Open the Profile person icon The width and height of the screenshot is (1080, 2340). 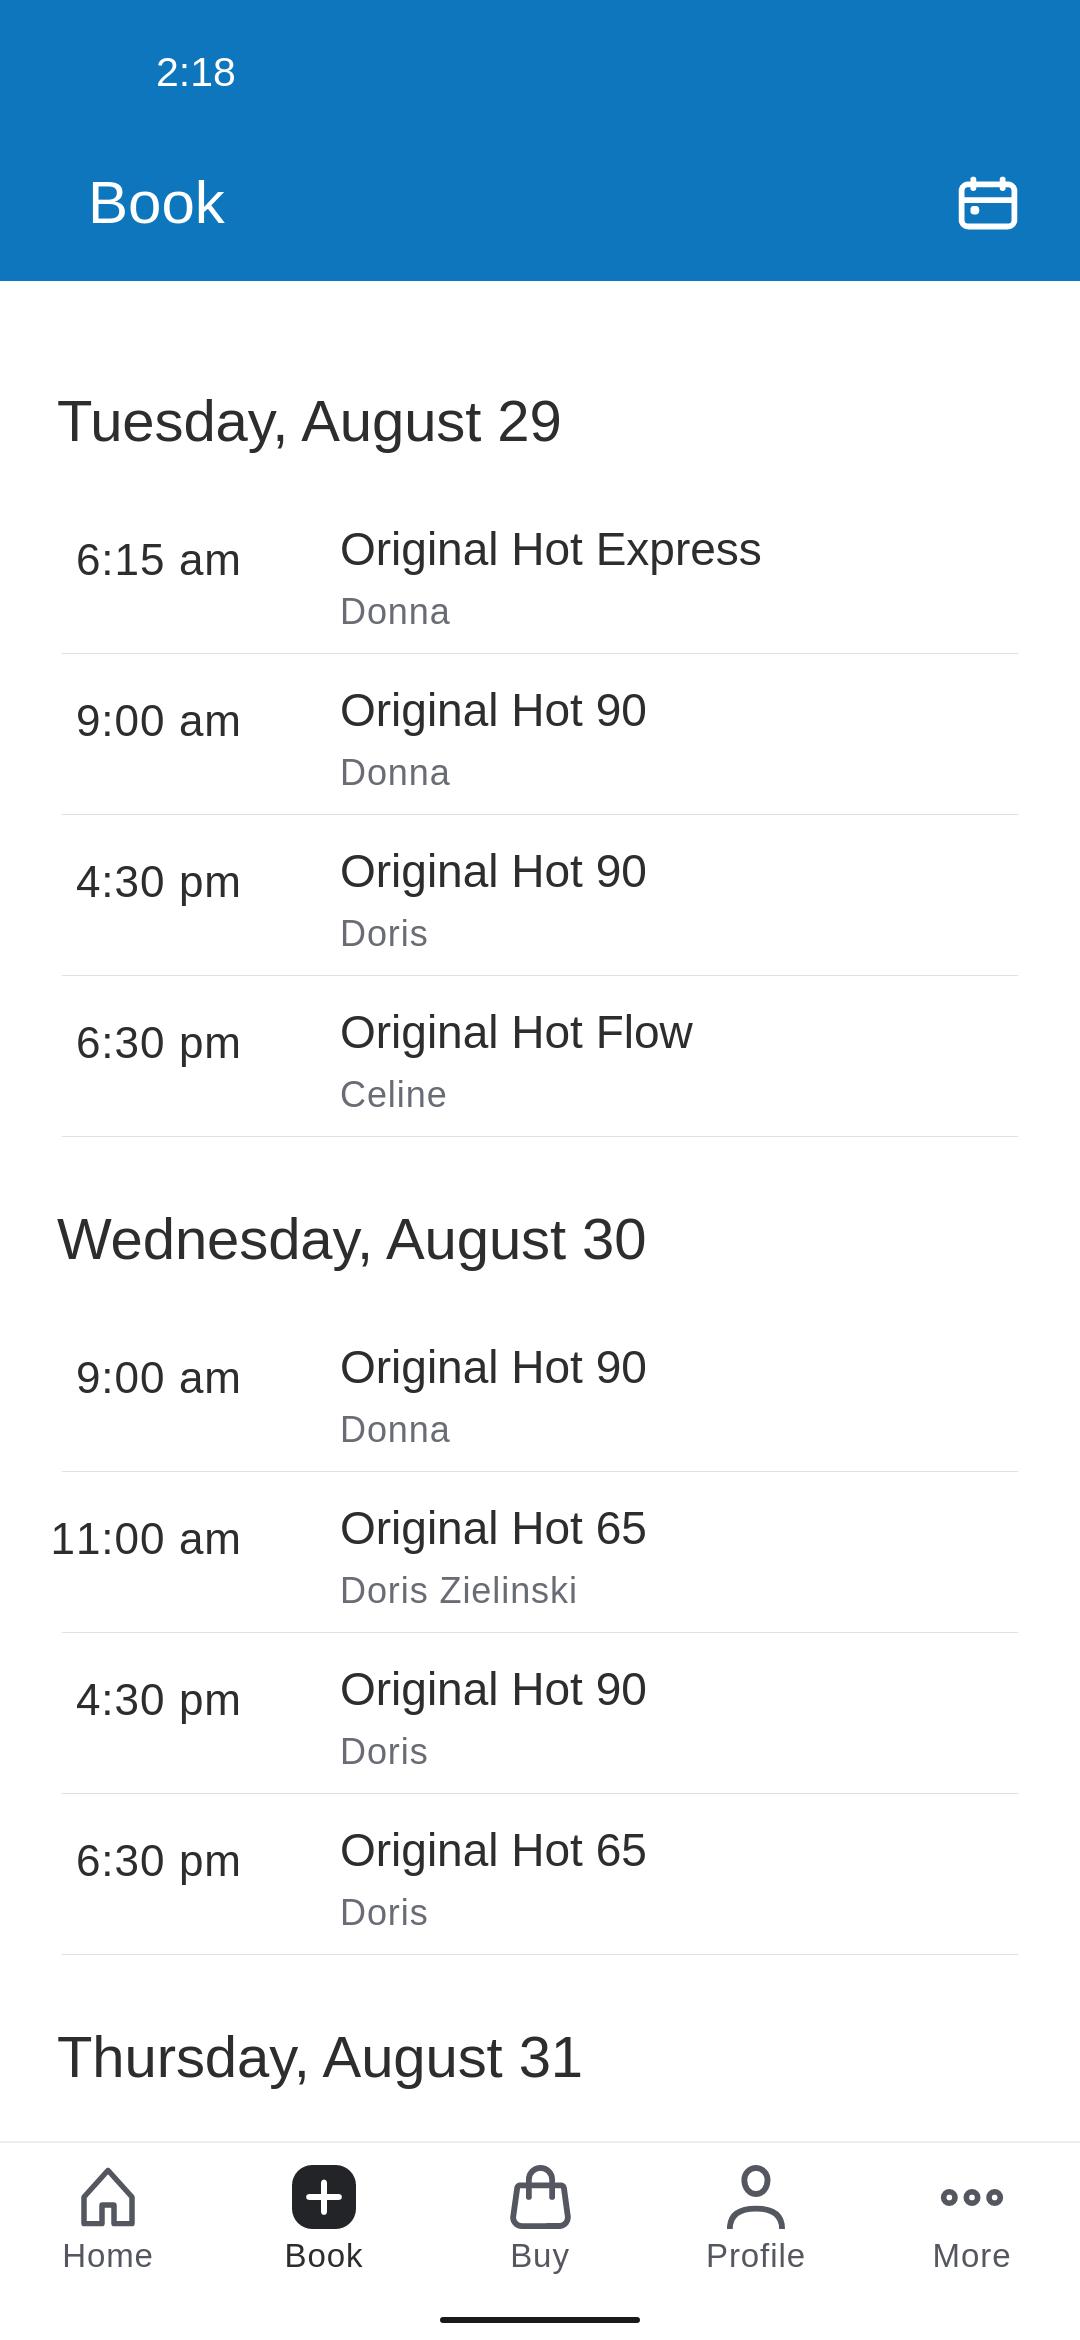pyautogui.click(x=756, y=2197)
